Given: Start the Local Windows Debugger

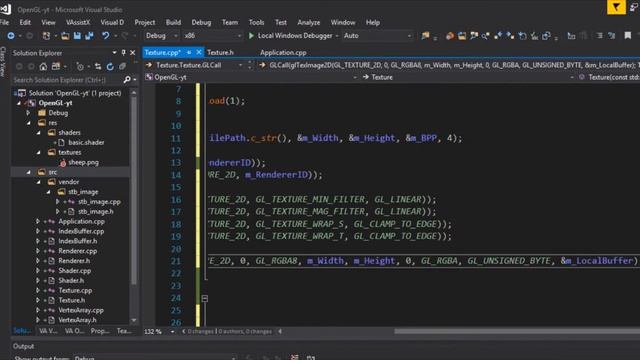Looking at the screenshot, I should 290,36.
